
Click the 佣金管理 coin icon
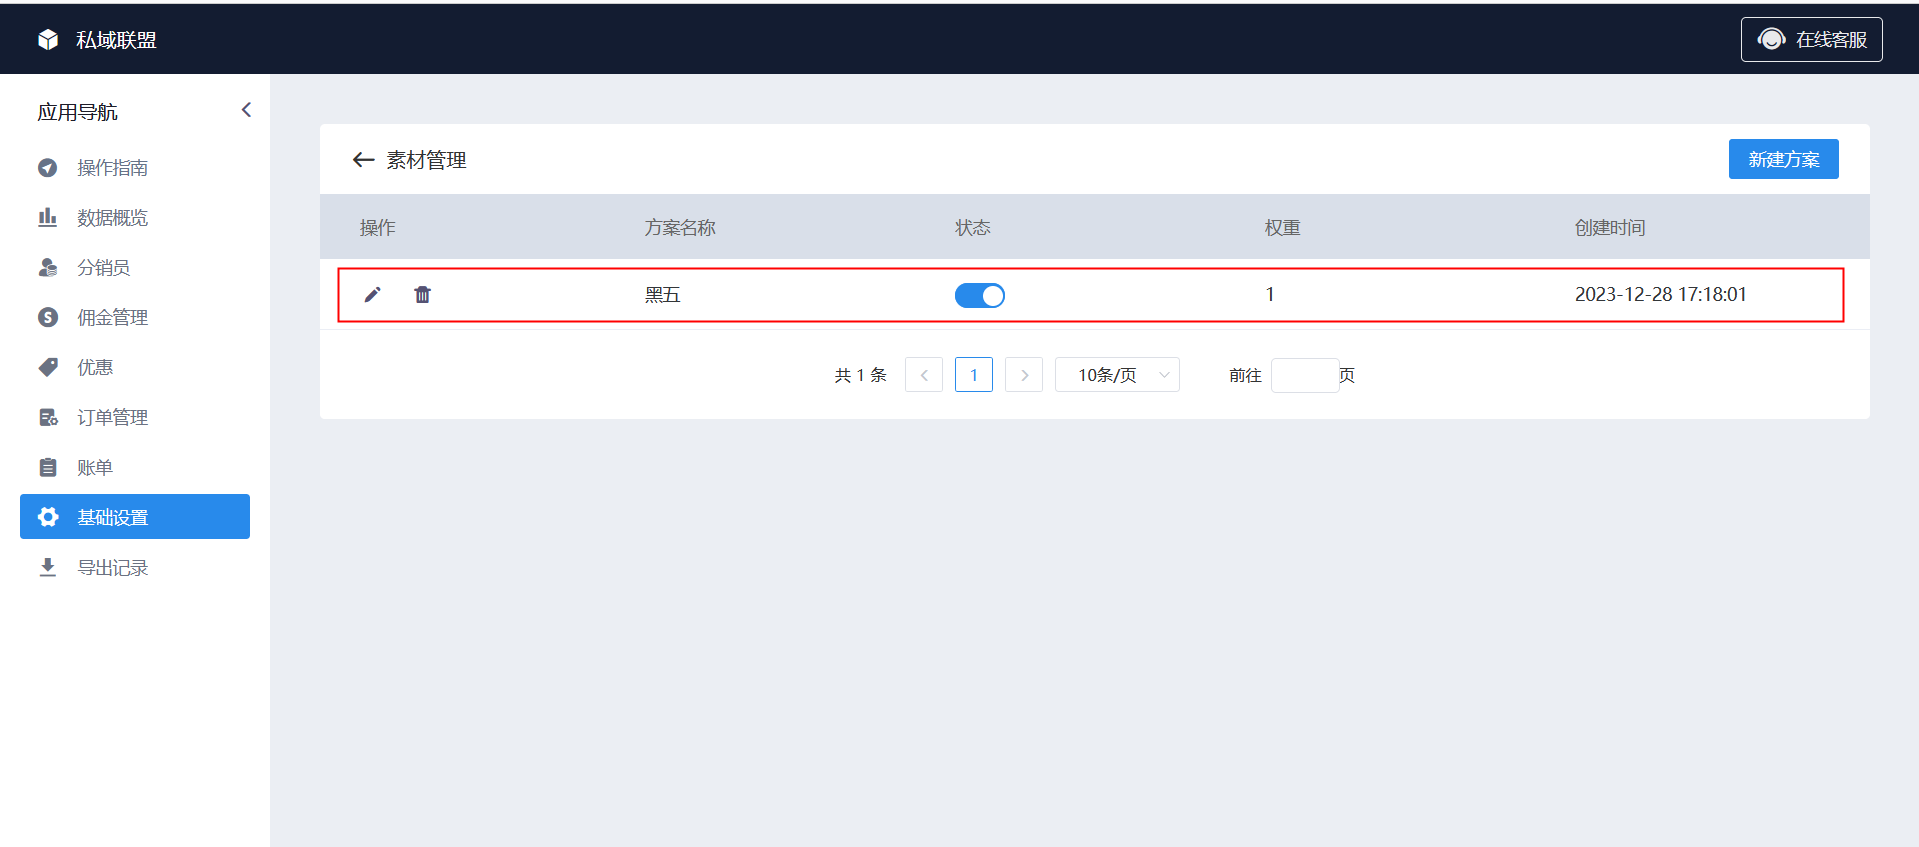point(48,317)
